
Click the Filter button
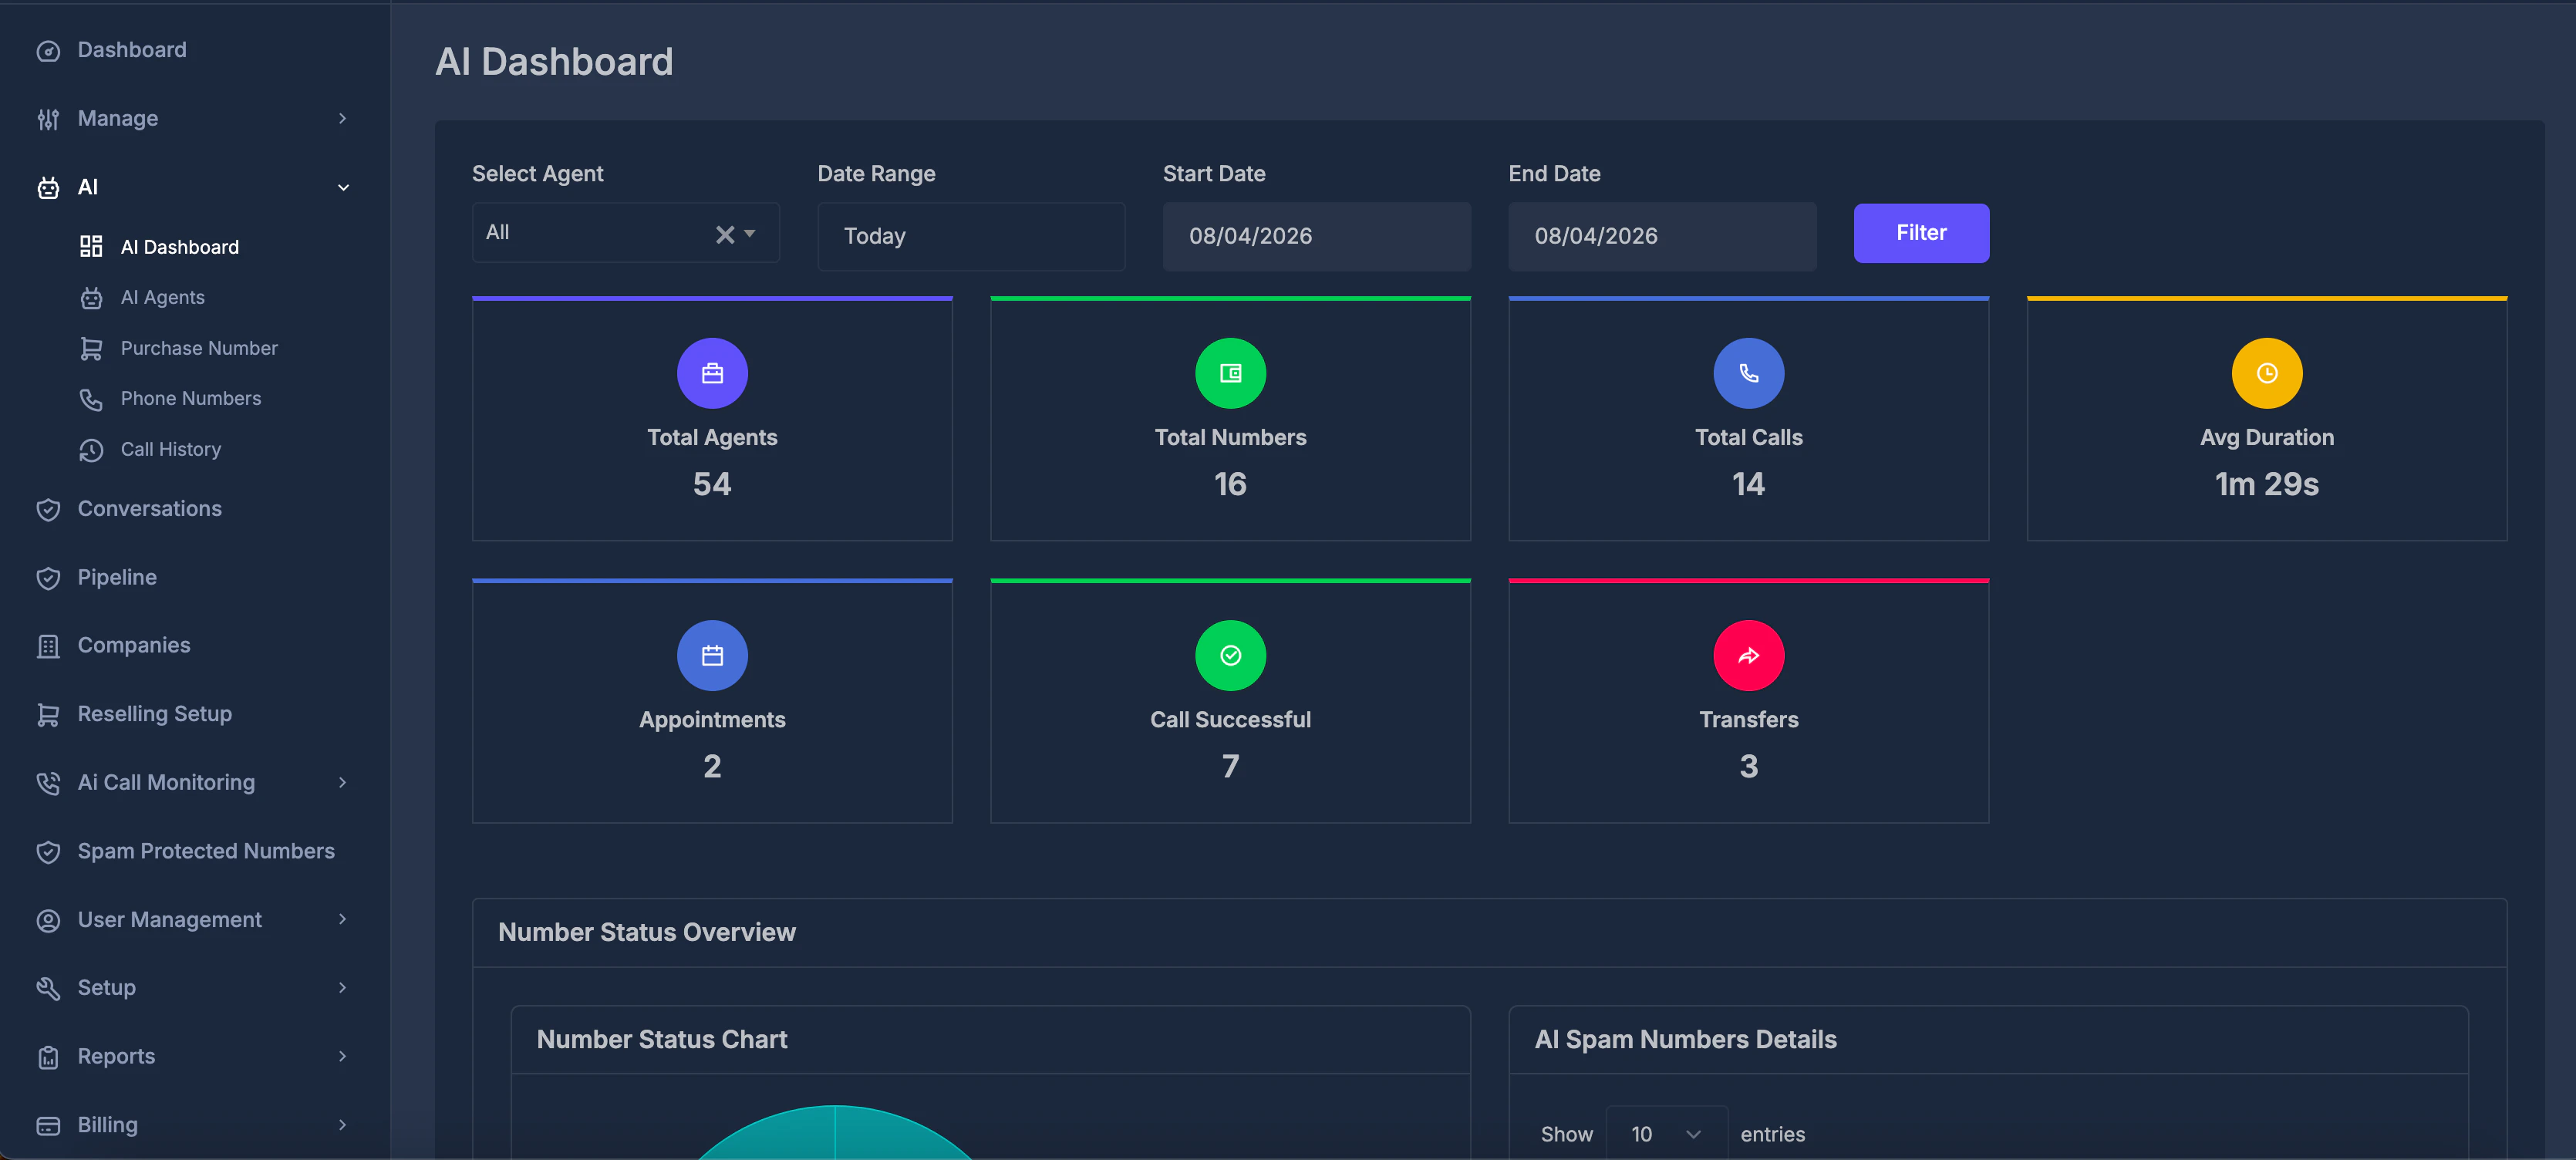pos(1920,233)
